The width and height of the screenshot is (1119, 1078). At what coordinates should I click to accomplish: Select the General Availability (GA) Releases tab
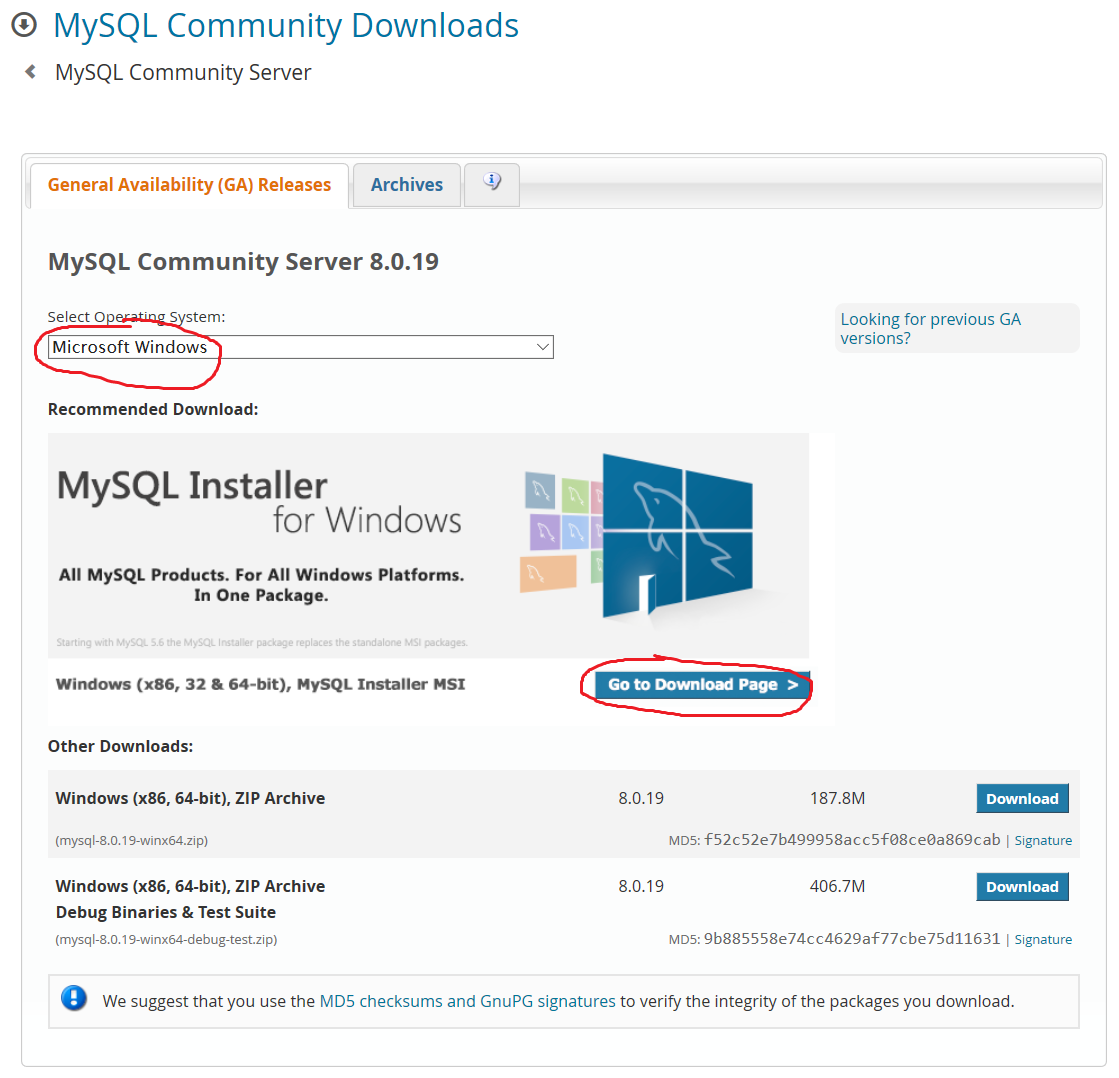click(x=189, y=185)
